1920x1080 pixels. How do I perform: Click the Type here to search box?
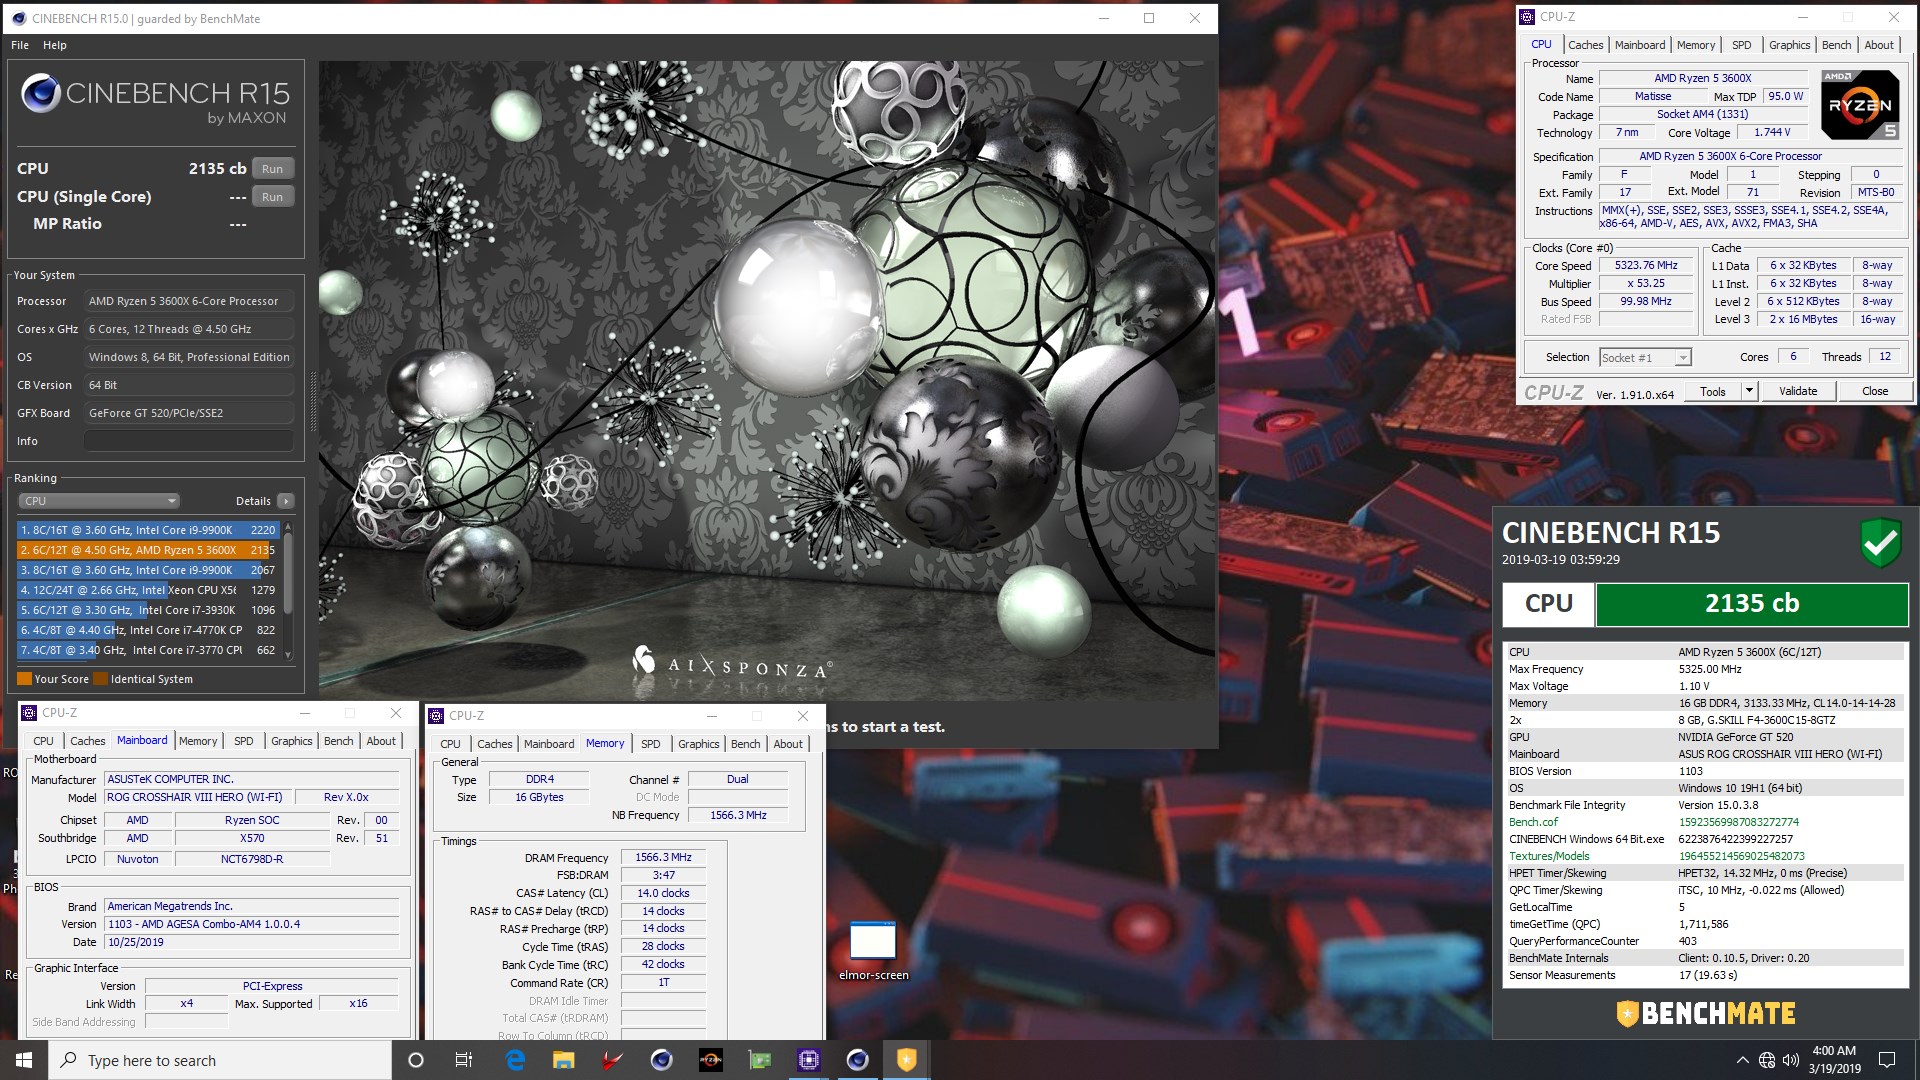(x=220, y=1060)
